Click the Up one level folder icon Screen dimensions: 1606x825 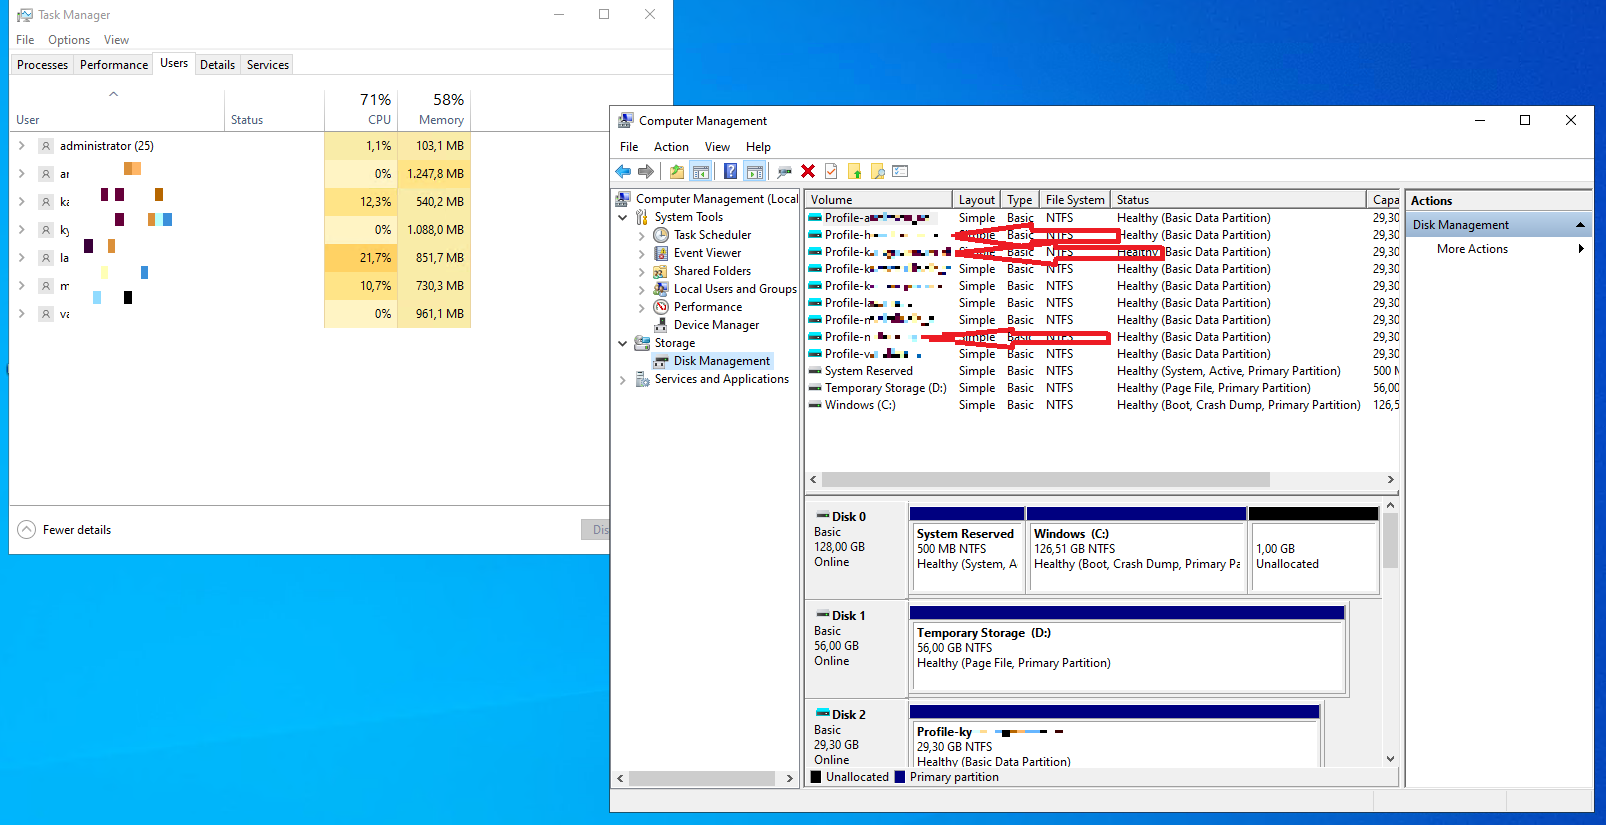click(x=677, y=172)
